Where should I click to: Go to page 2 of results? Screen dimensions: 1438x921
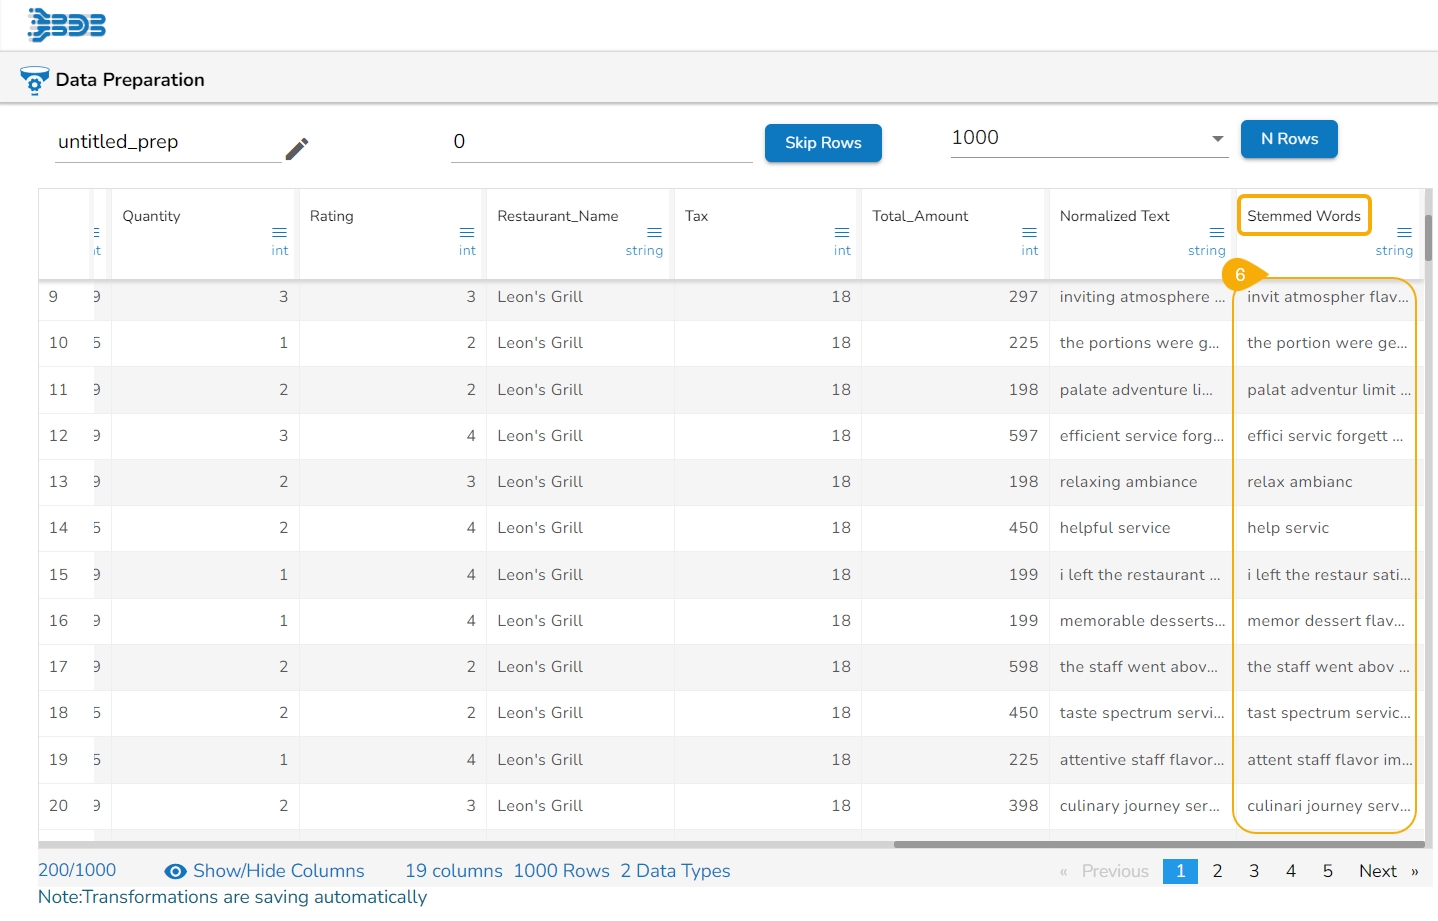pos(1217,871)
